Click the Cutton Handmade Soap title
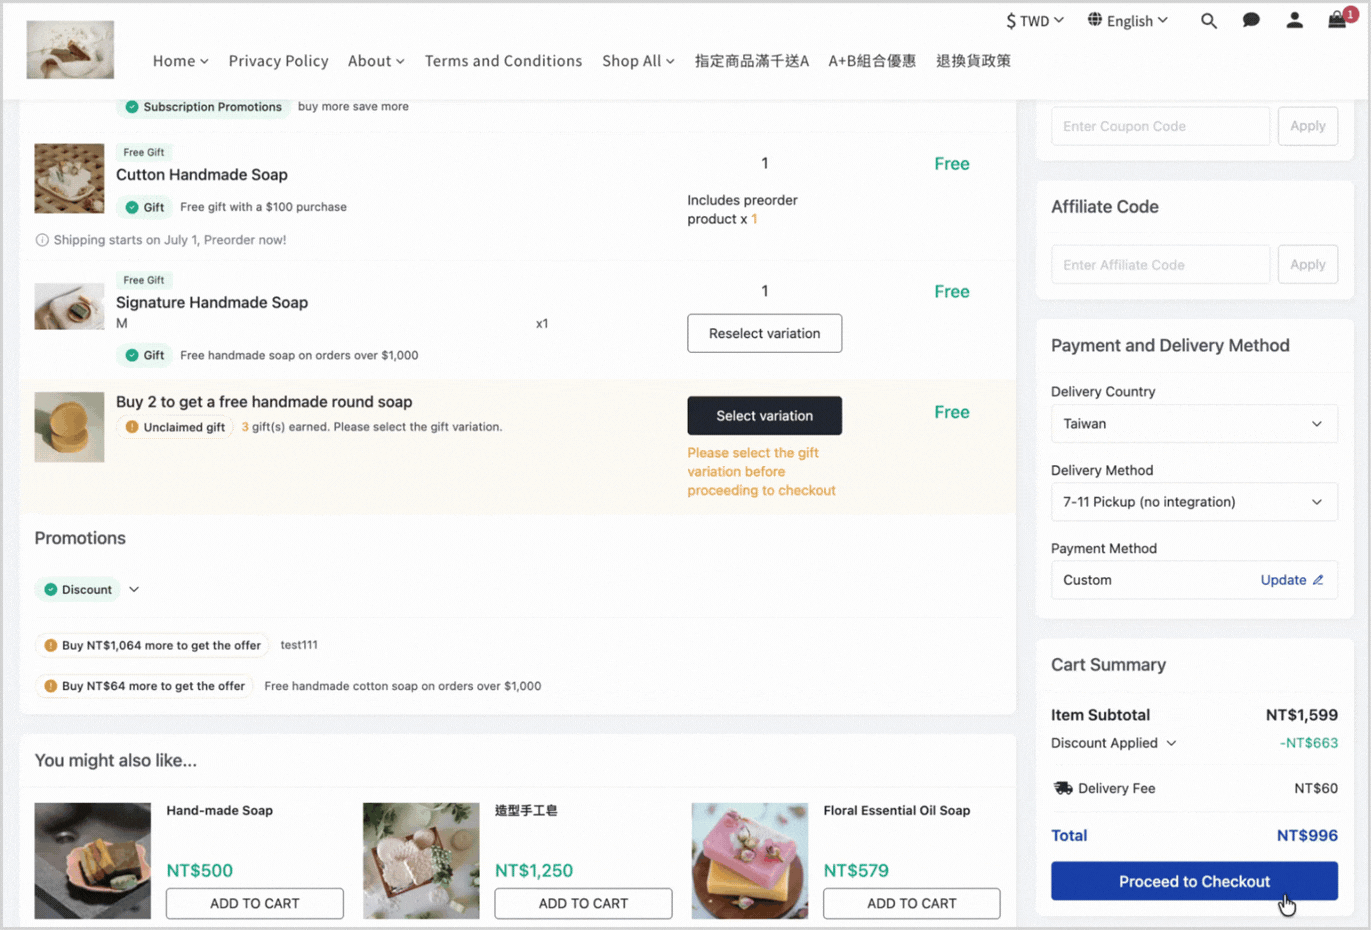Screen dimensions: 1371x930 point(202,175)
